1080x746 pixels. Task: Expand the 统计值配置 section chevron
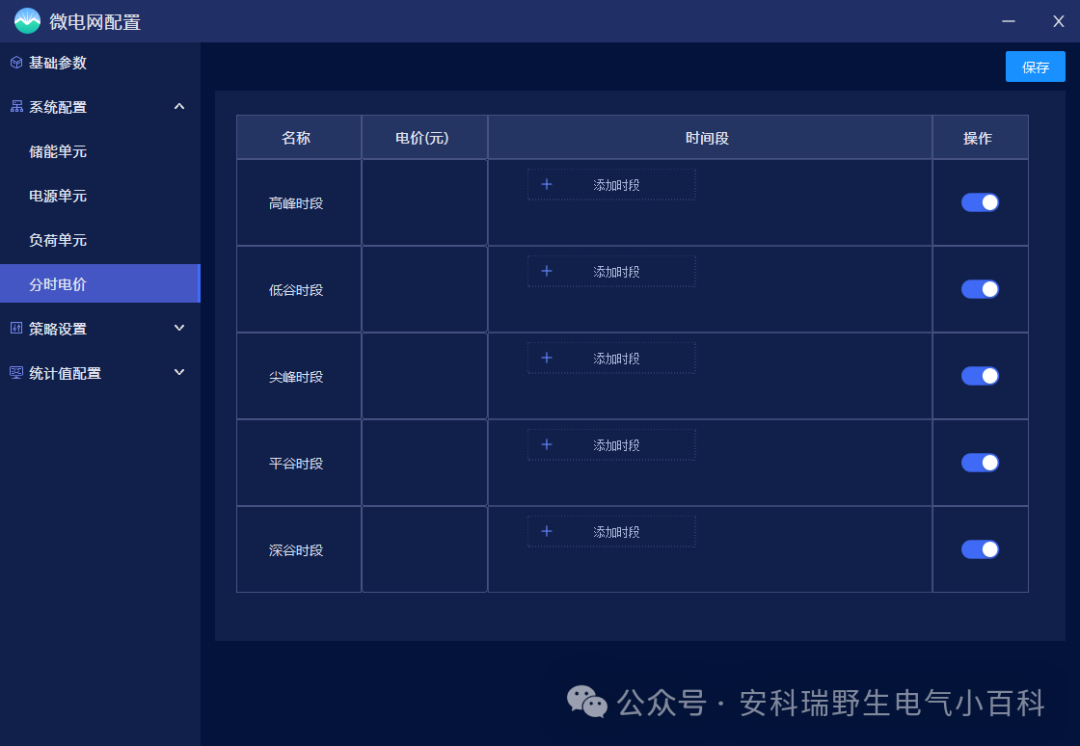[180, 373]
